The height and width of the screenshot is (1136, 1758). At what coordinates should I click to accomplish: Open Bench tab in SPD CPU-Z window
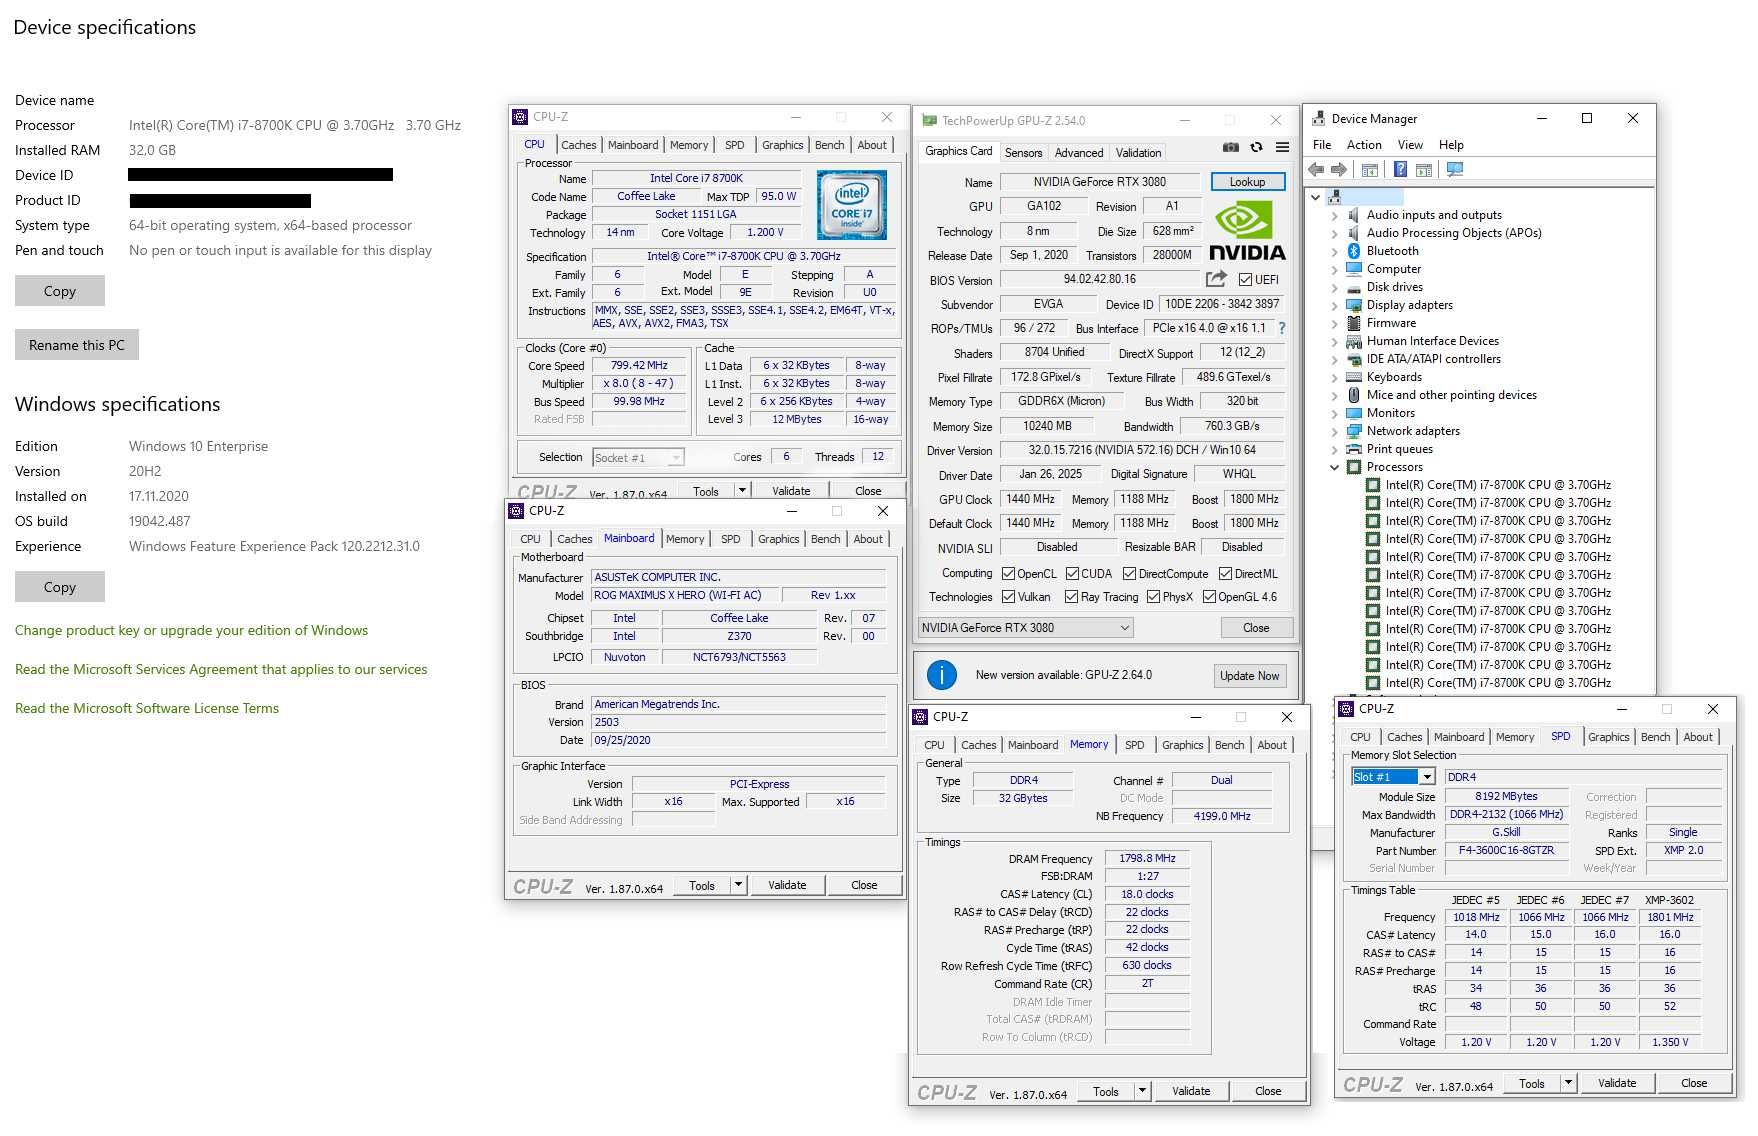click(1655, 737)
